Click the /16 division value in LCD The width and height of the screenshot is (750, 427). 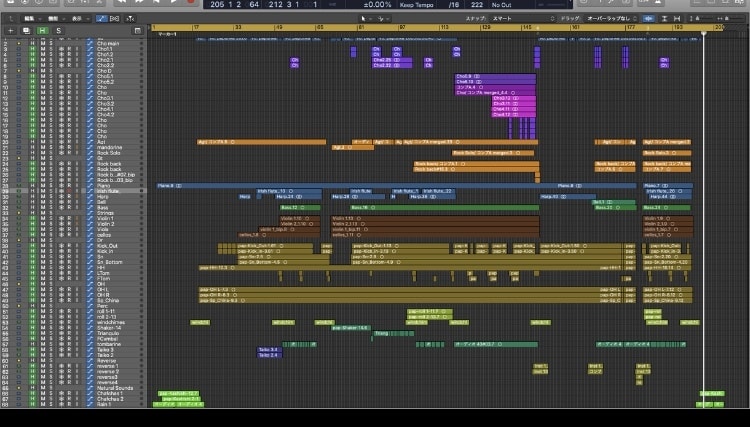pos(453,5)
